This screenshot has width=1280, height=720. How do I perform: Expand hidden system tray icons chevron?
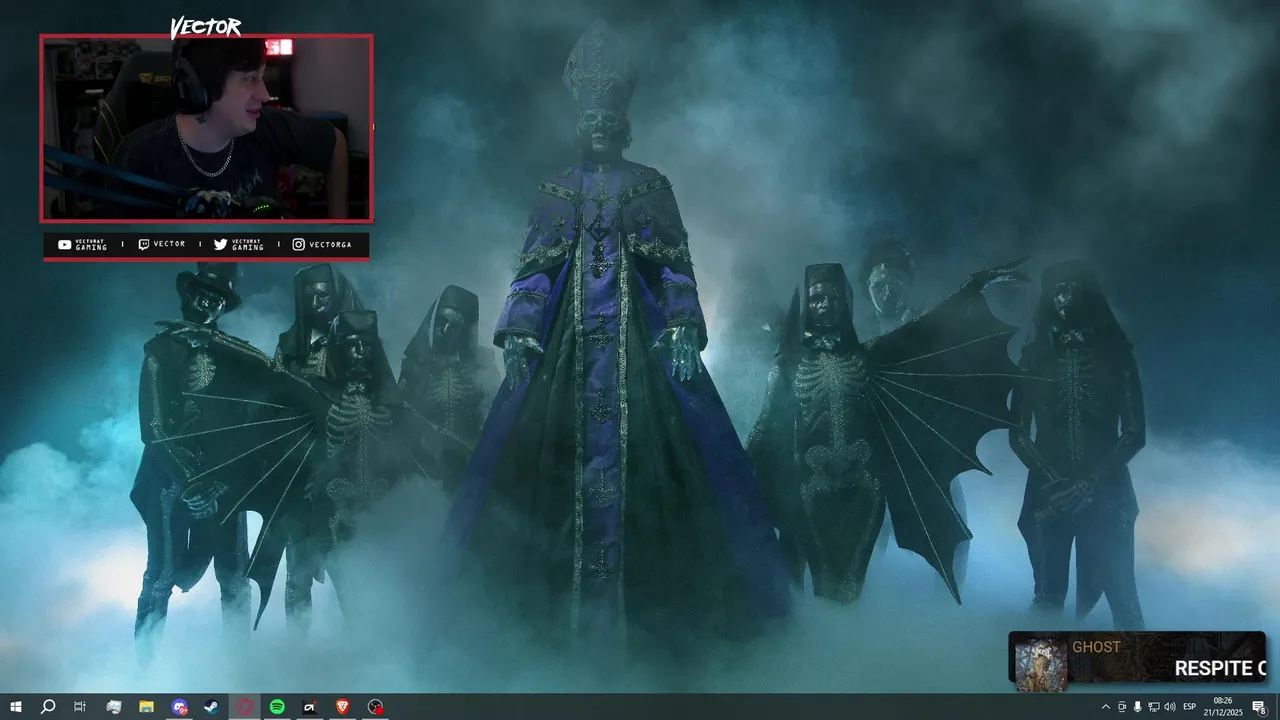[x=1105, y=707]
